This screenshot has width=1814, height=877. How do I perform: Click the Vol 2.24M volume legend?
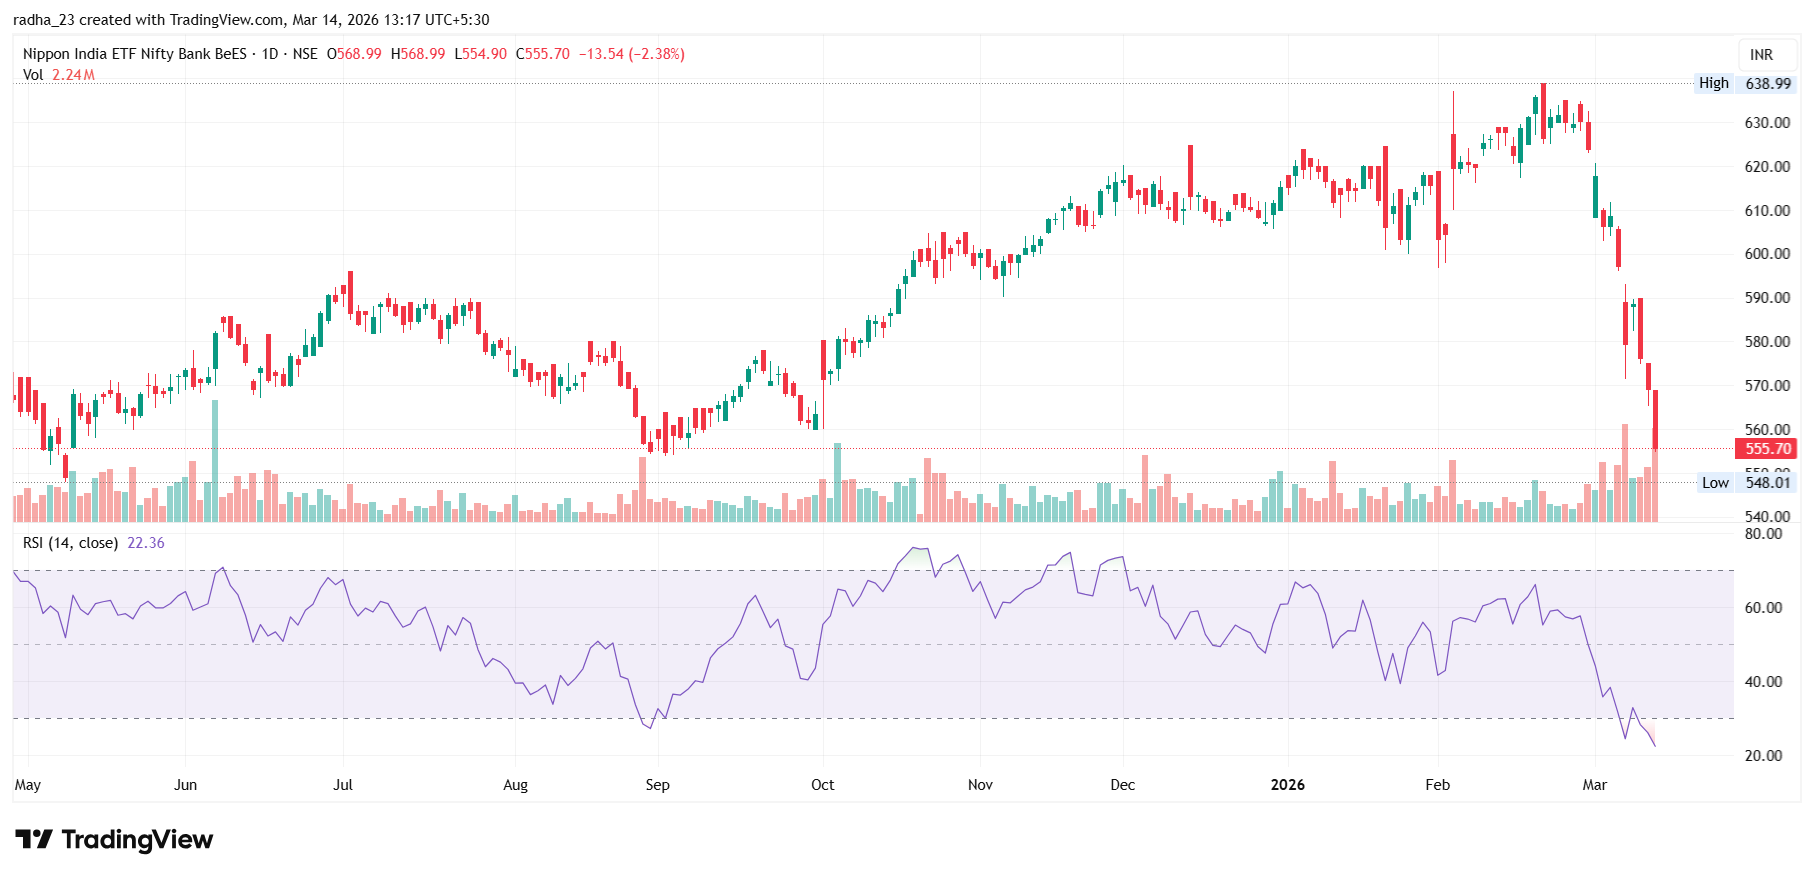(59, 75)
